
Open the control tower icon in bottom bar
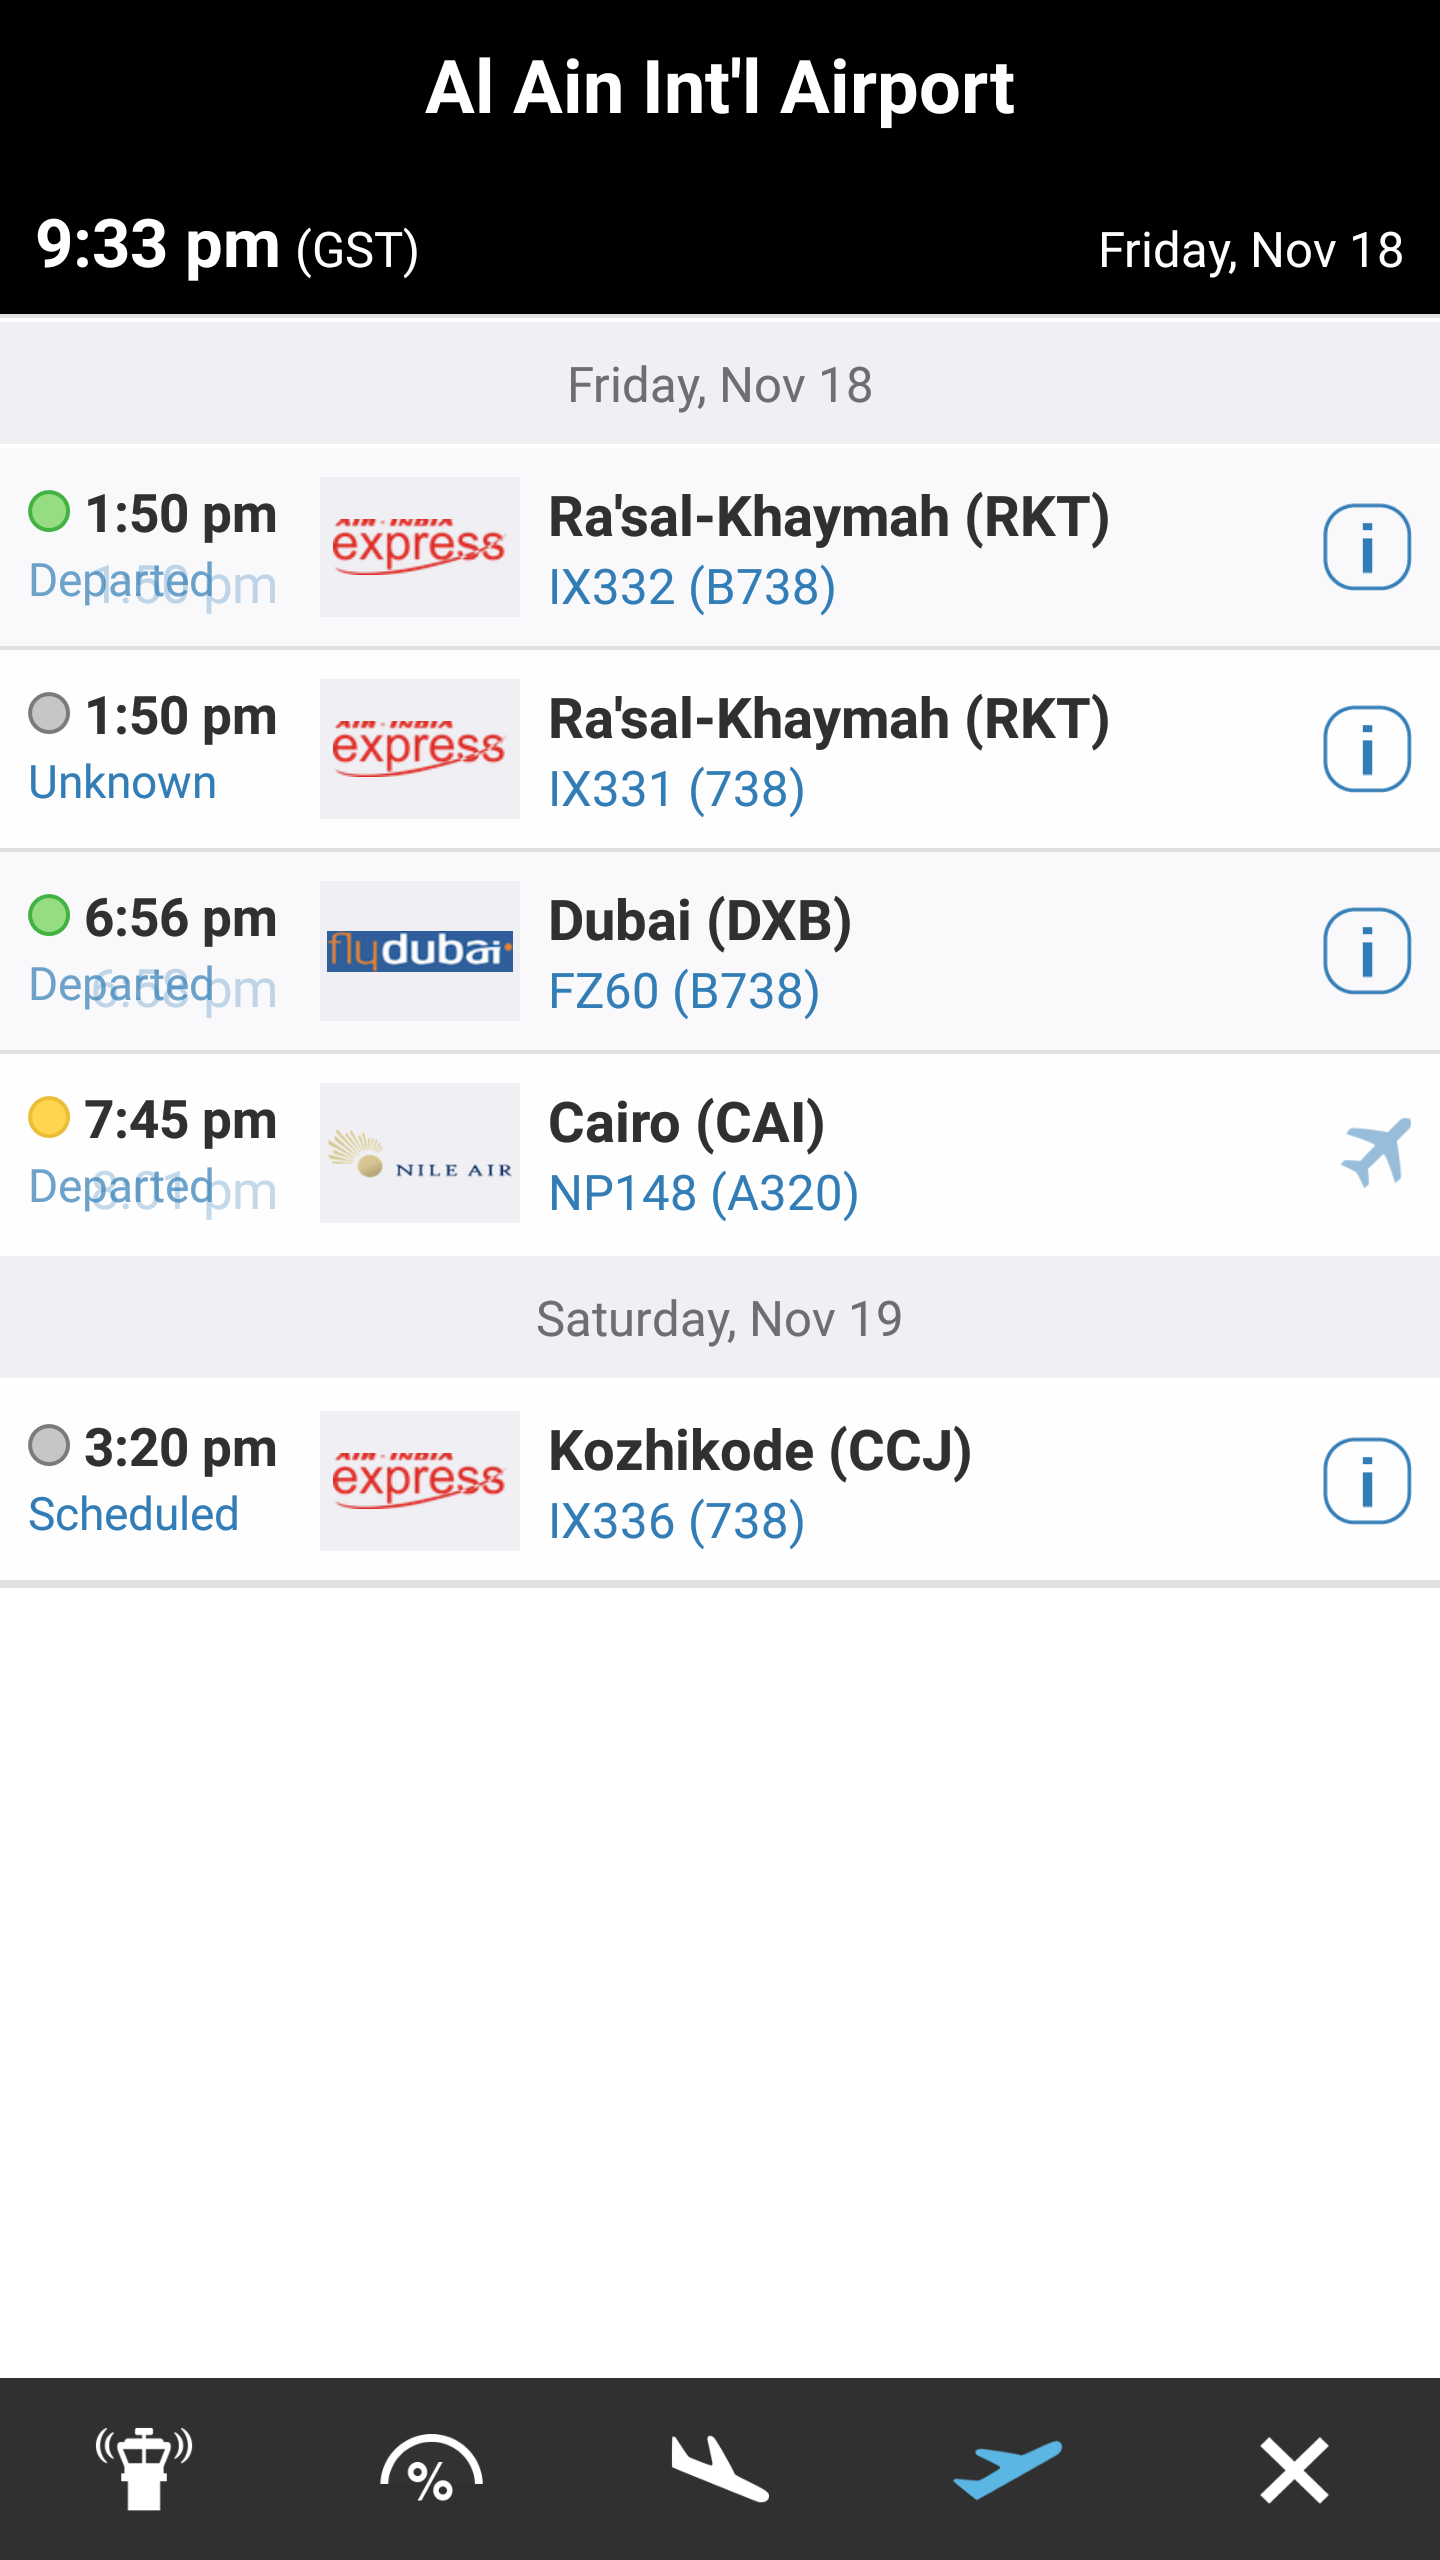coord(144,2470)
